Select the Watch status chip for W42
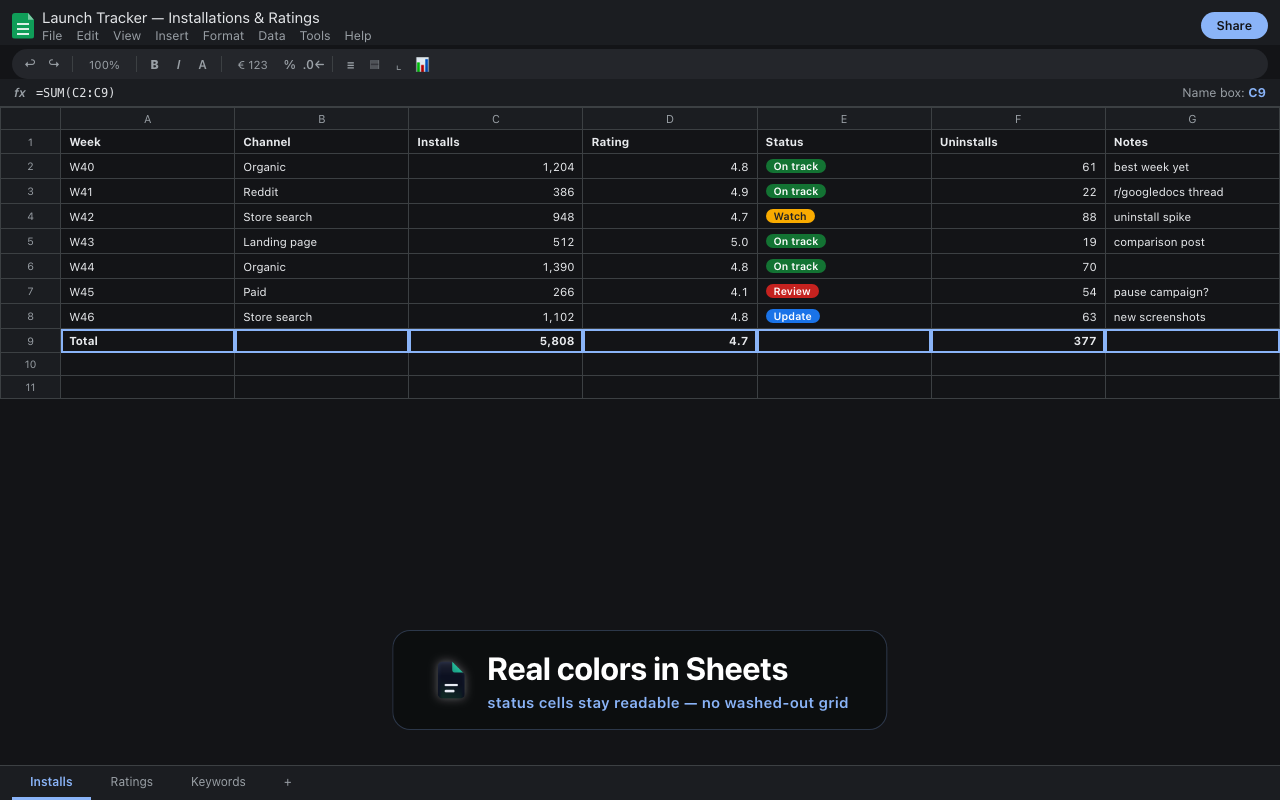The height and width of the screenshot is (800, 1280). (x=790, y=216)
